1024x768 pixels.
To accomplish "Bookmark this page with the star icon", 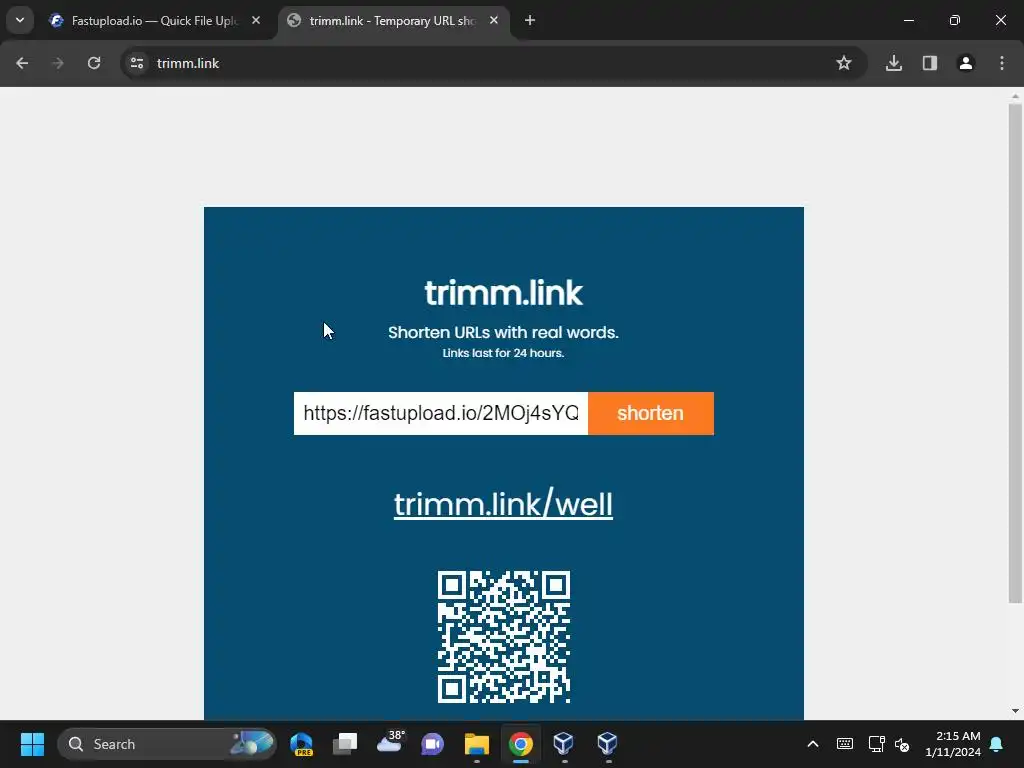I will pos(844,63).
